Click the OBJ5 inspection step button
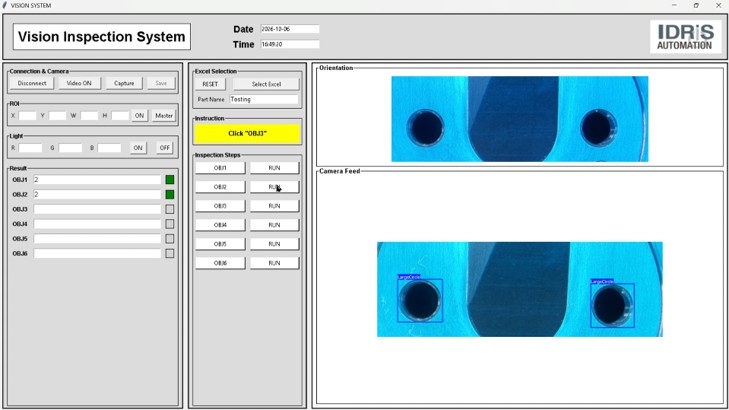Screen dimensions: 729x410 point(220,244)
